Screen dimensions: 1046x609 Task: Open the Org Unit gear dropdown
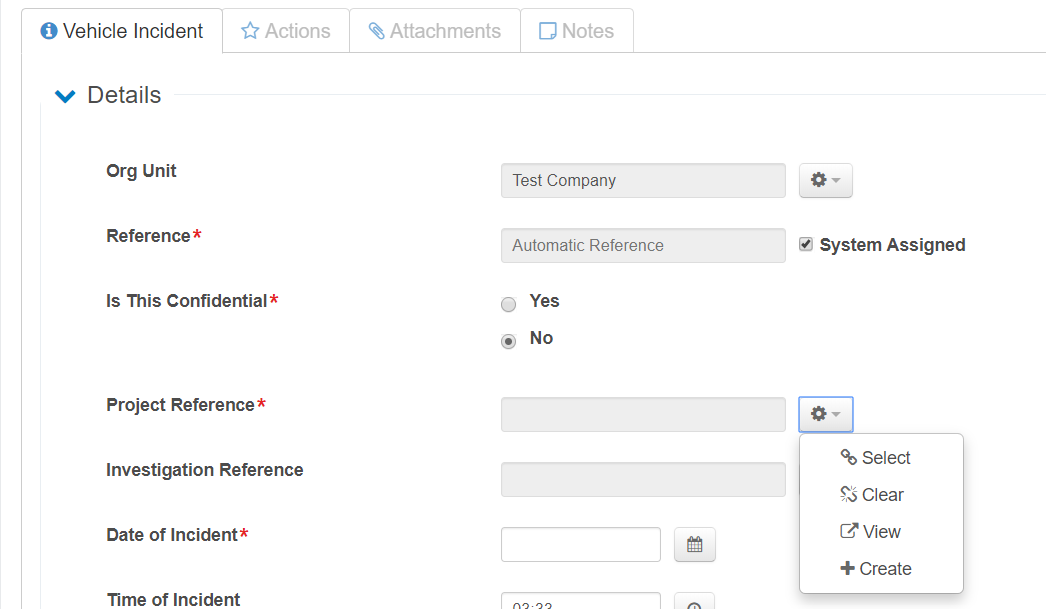pyautogui.click(x=825, y=180)
